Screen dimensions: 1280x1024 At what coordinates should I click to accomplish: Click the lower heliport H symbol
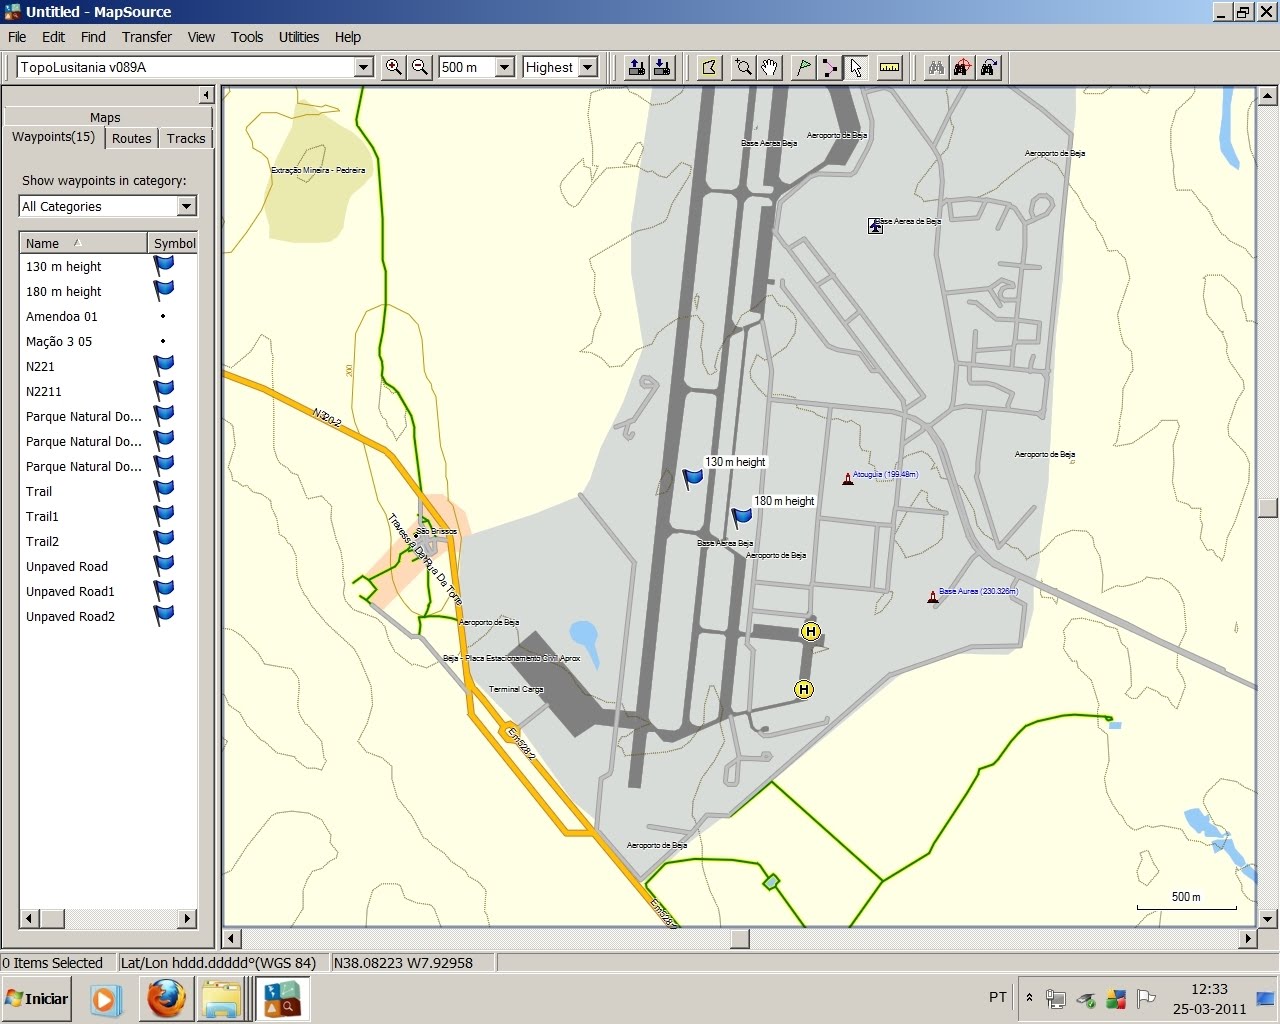(x=803, y=689)
